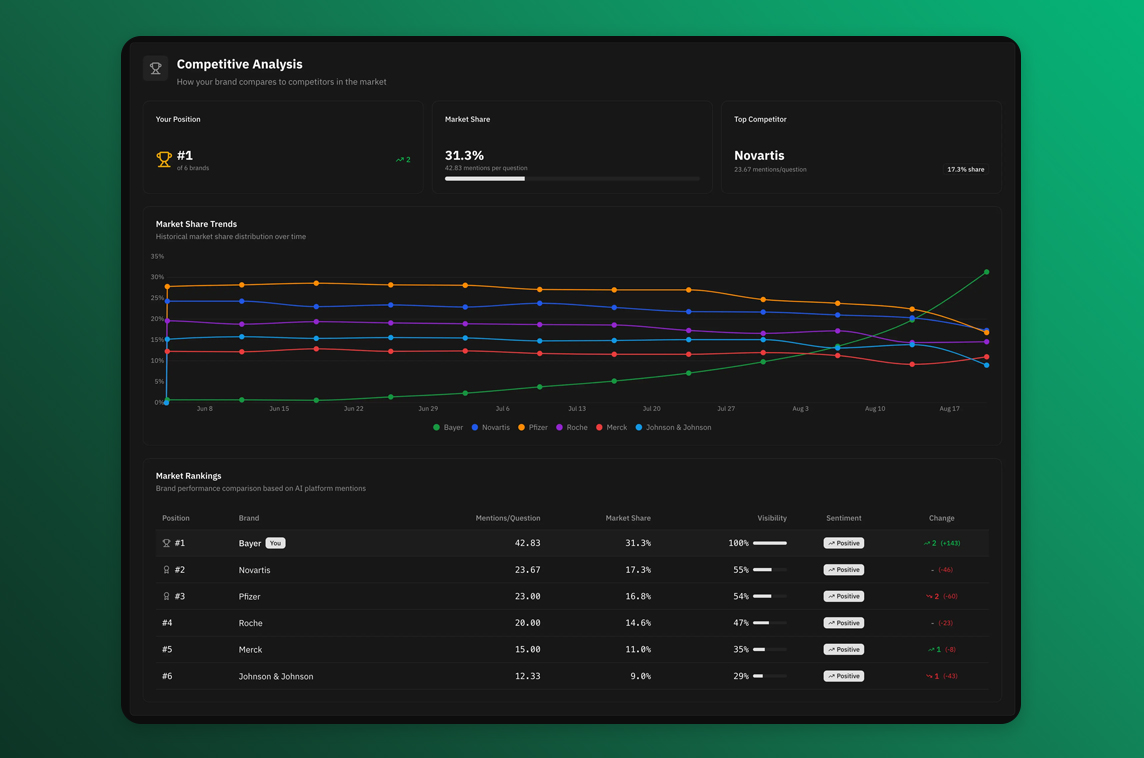
Task: Click the 9.0% market share cell
Action: coord(641,676)
